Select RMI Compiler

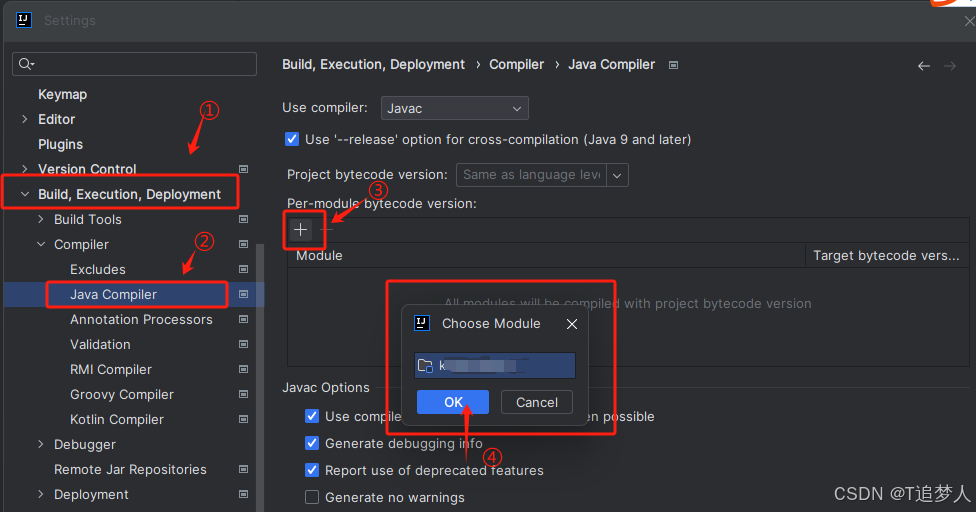pos(111,370)
